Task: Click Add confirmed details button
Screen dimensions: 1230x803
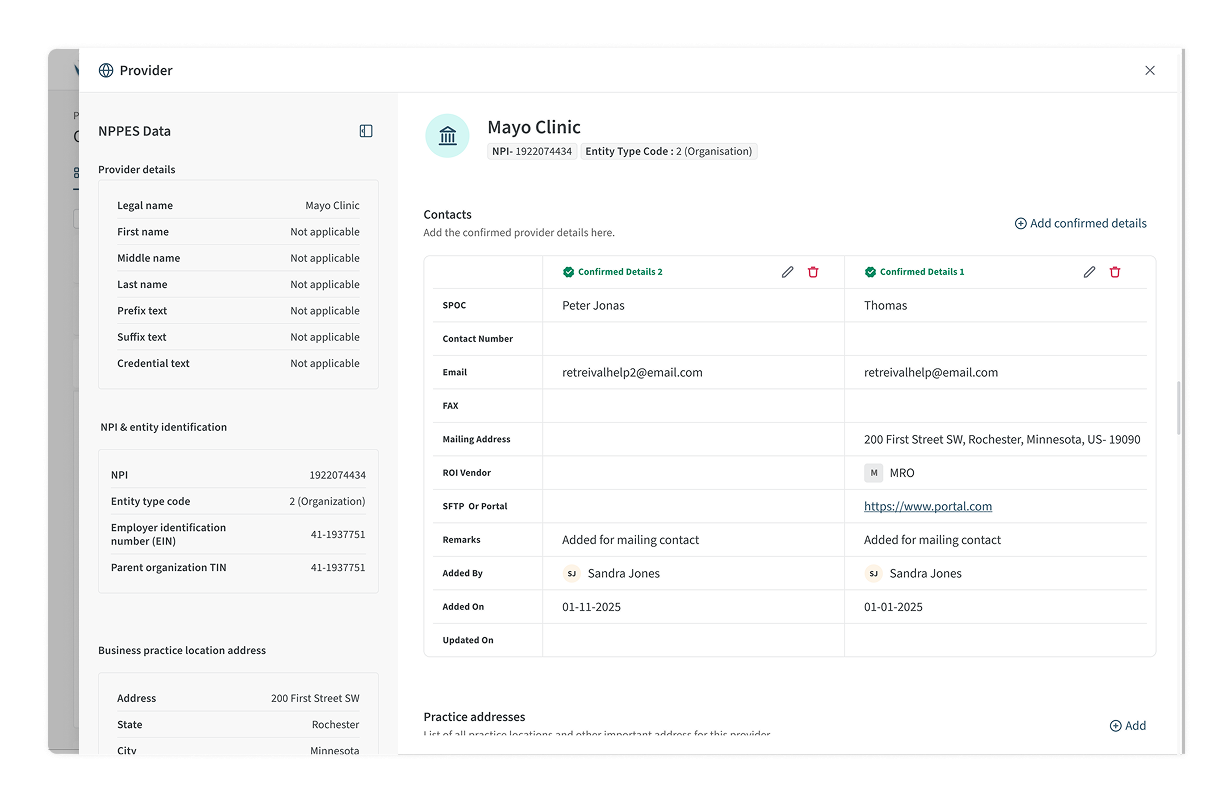Action: point(1081,224)
